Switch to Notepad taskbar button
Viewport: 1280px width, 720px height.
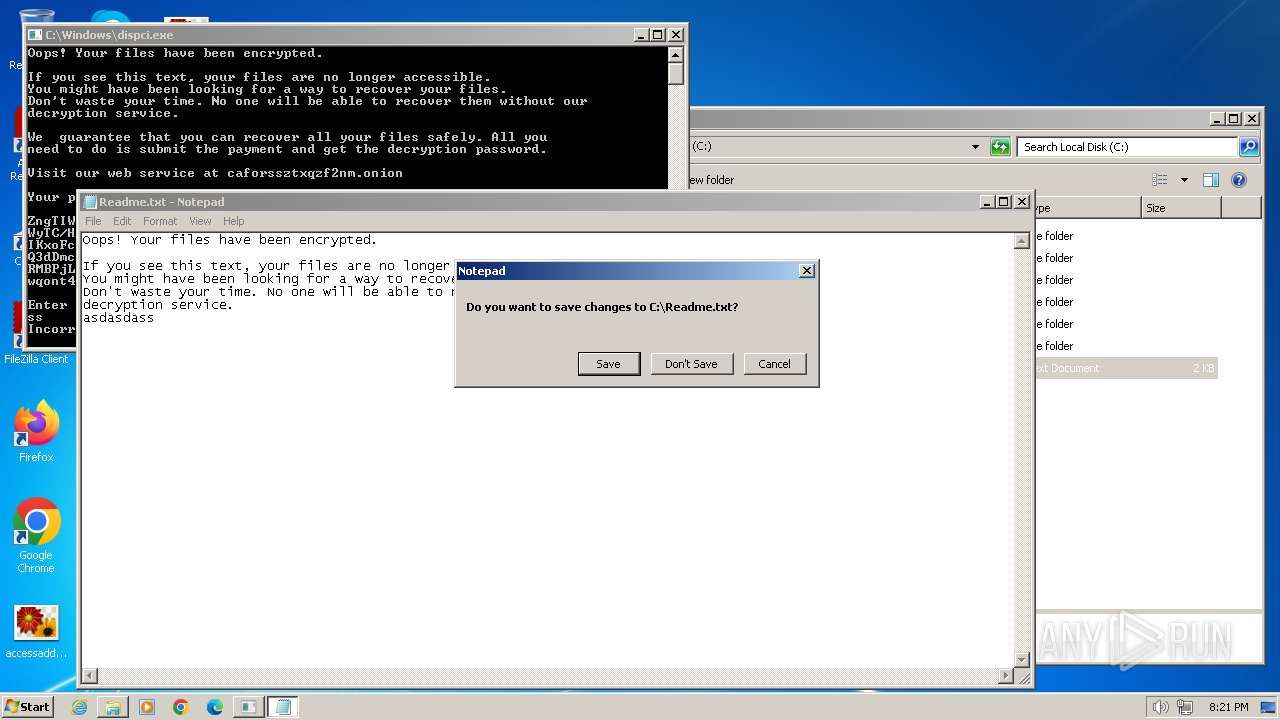(x=282, y=707)
